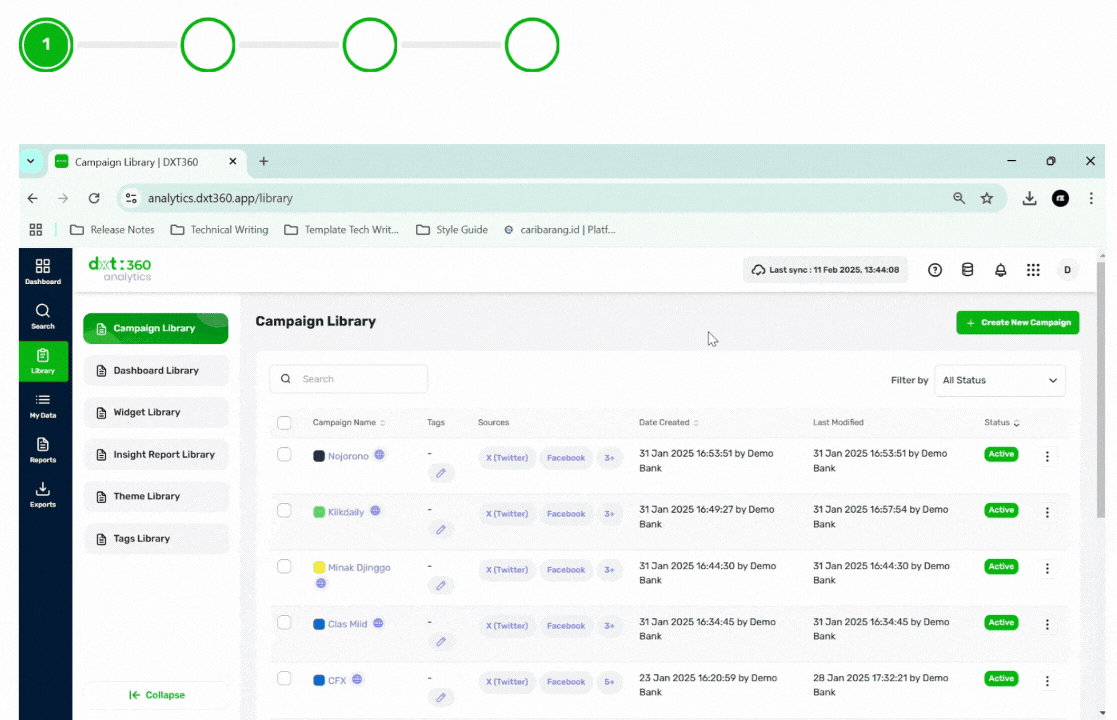Check the Nojorono campaign checkbox
Viewport: 1117px width, 720px height.
point(284,454)
